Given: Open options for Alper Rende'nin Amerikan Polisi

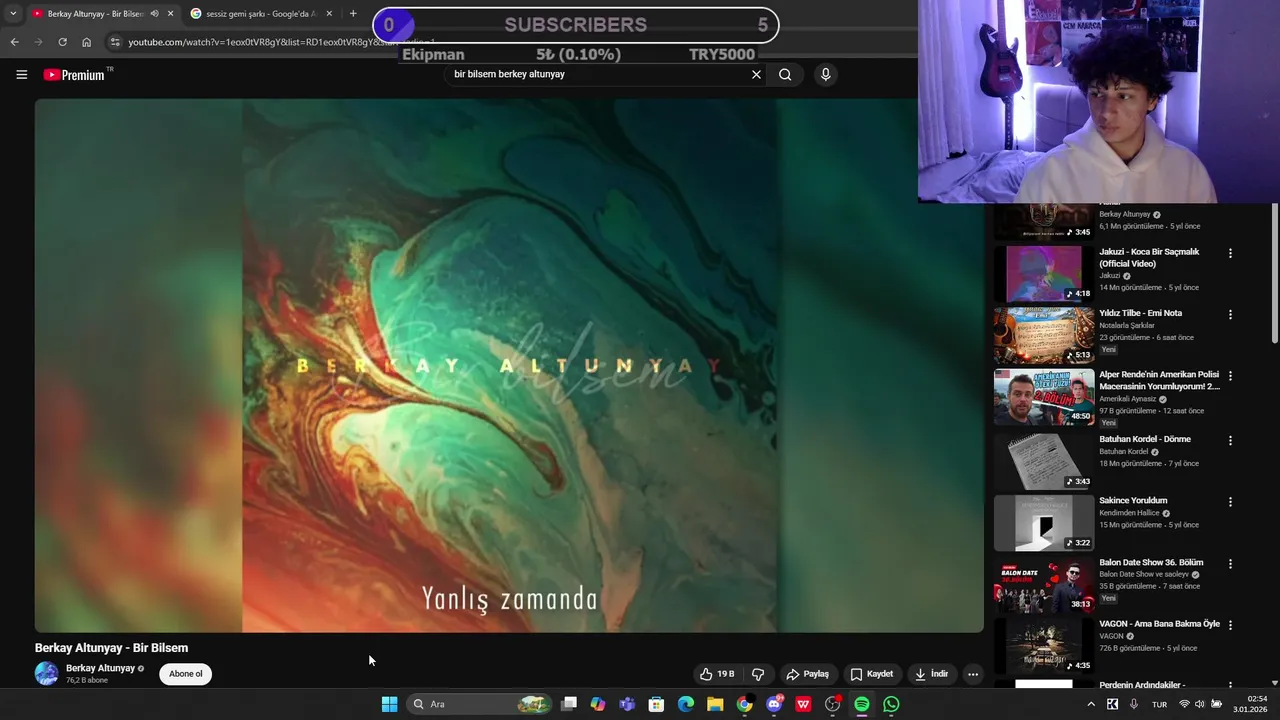Looking at the screenshot, I should [x=1230, y=376].
